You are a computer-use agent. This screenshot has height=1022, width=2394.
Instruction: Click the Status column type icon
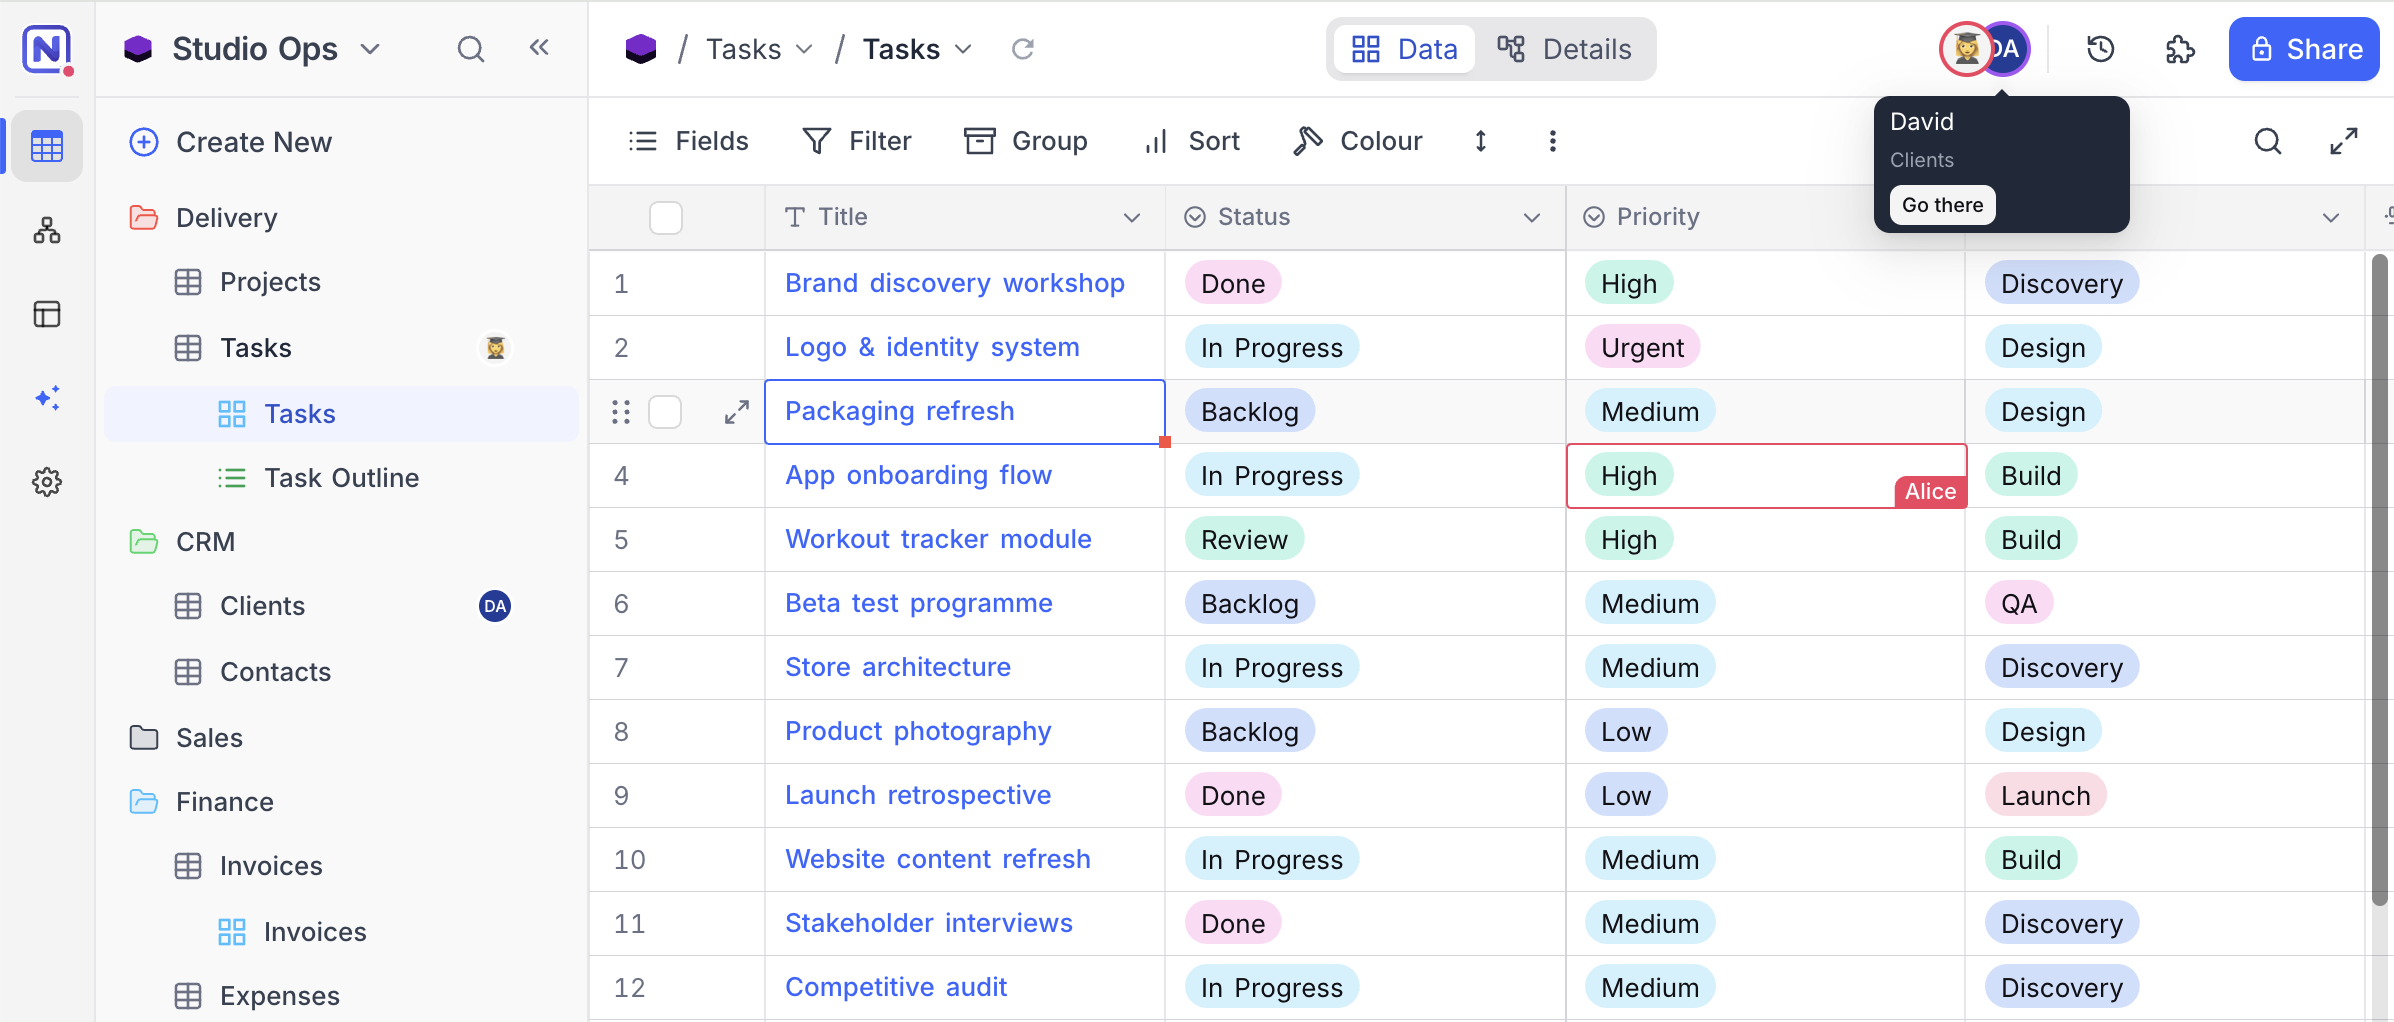1195,217
